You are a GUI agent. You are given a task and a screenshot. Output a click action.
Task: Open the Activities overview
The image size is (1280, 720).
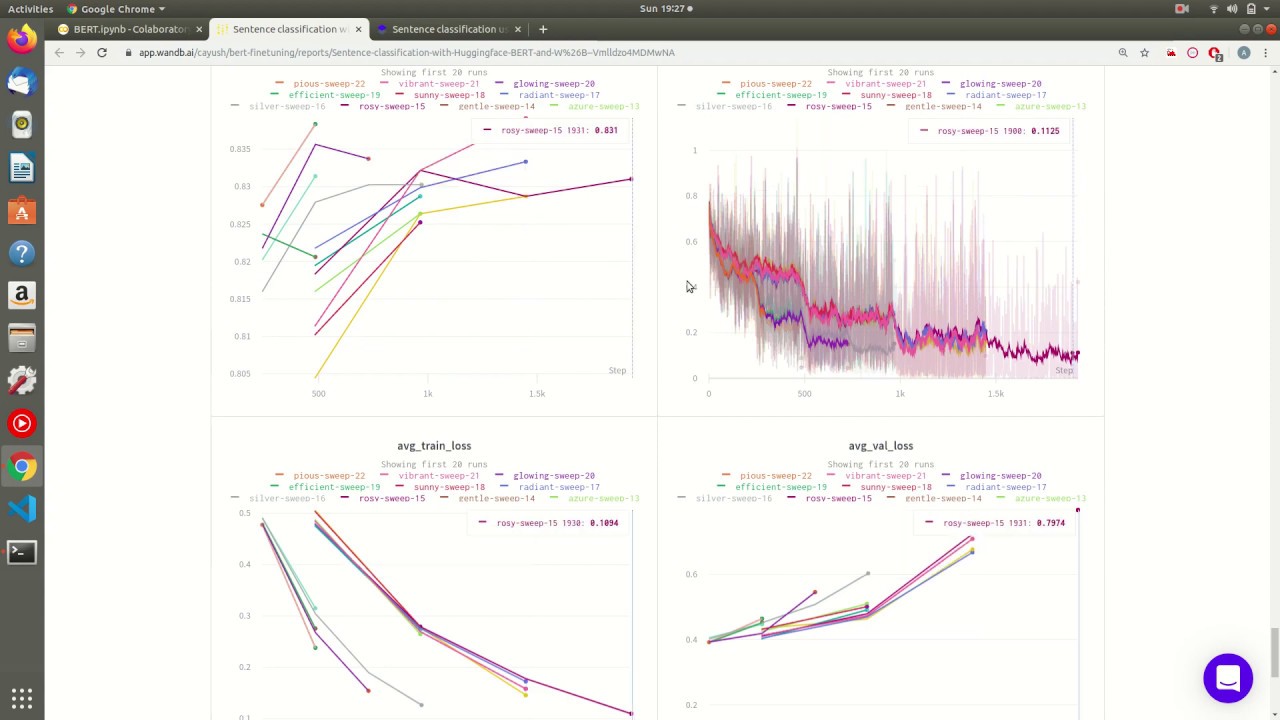pos(30,9)
